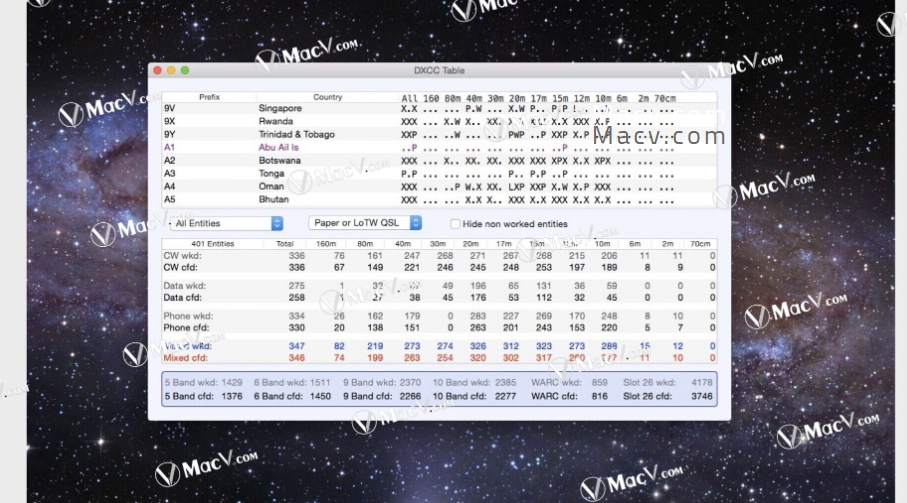This screenshot has height=503, width=907.
Task: Click the A2 prefix cell
Action: 169,160
